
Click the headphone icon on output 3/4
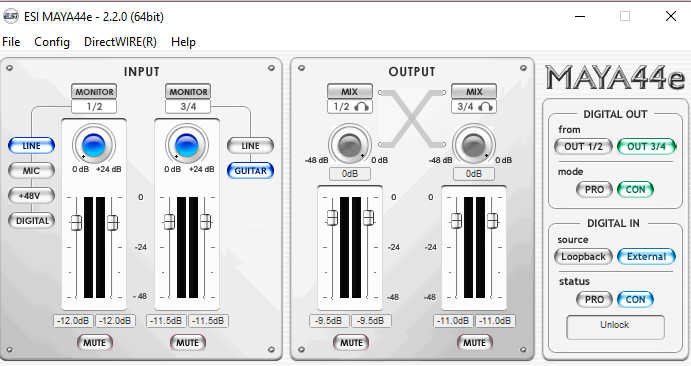485,107
